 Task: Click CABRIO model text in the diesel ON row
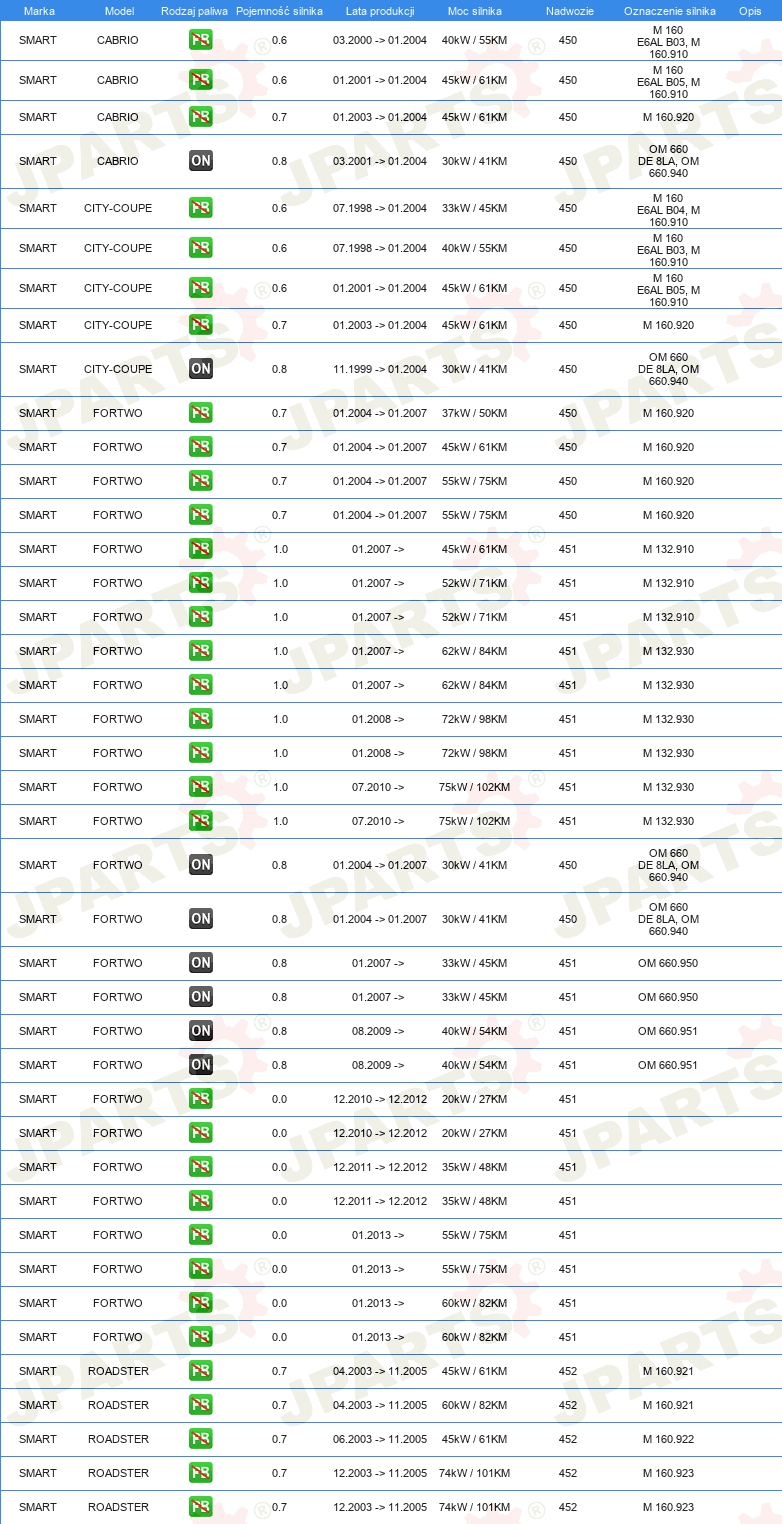point(118,161)
